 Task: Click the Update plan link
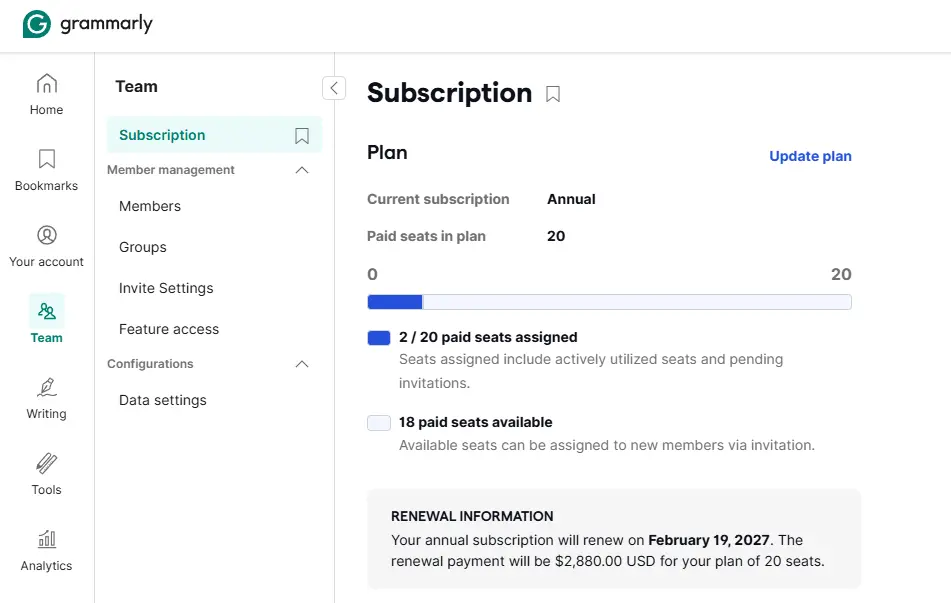tap(810, 156)
